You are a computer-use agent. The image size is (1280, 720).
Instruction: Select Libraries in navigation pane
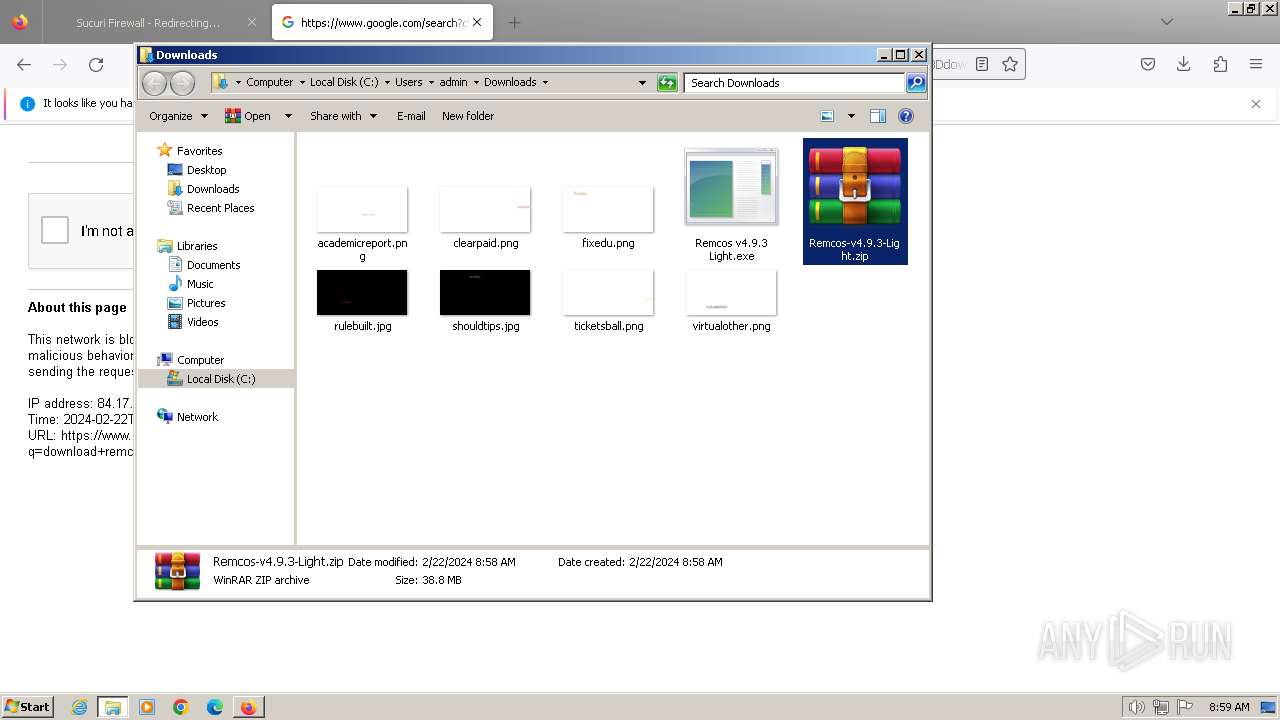point(197,246)
